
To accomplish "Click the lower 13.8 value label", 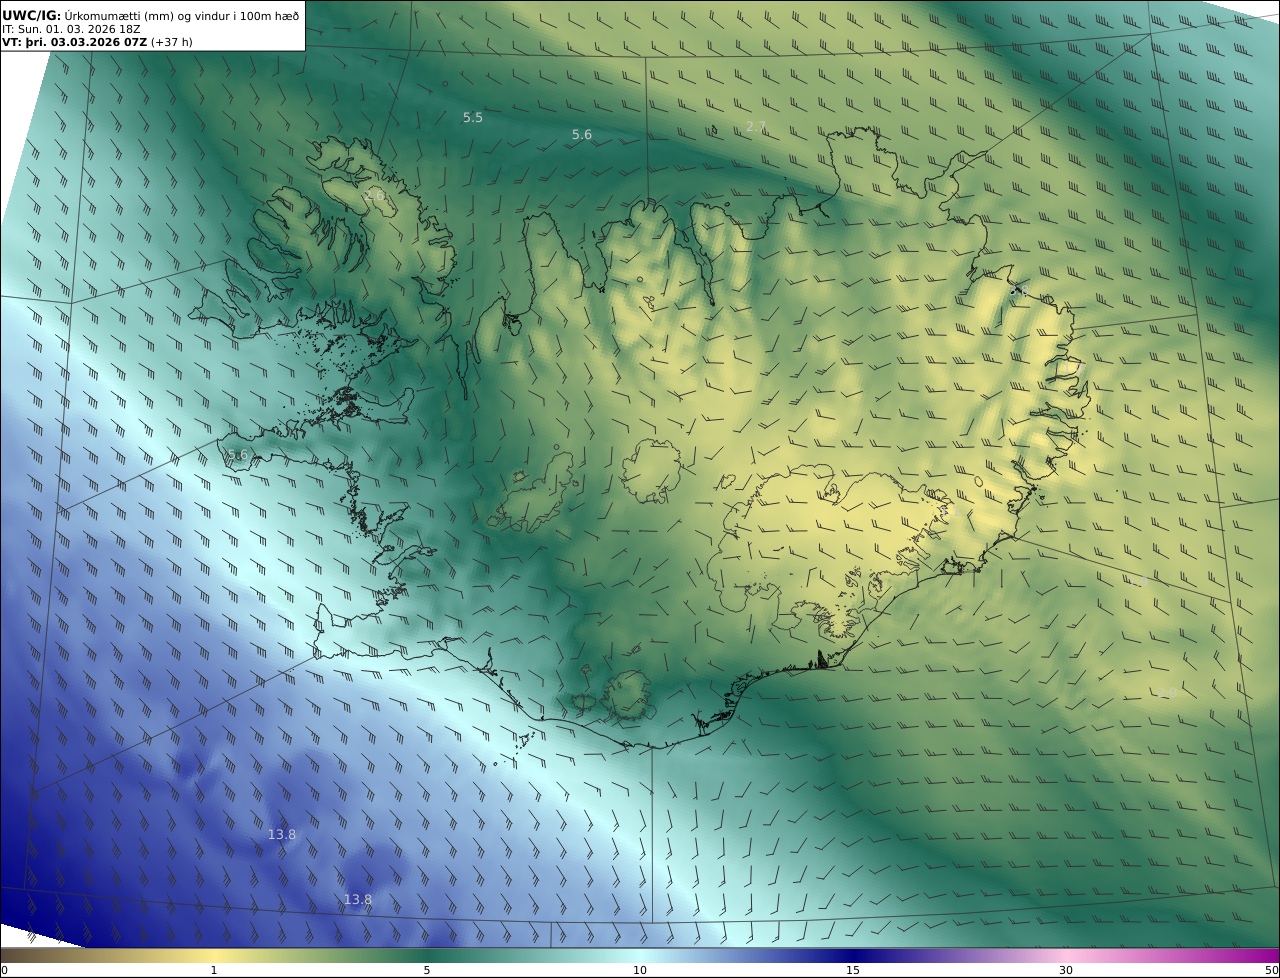I will (x=358, y=900).
